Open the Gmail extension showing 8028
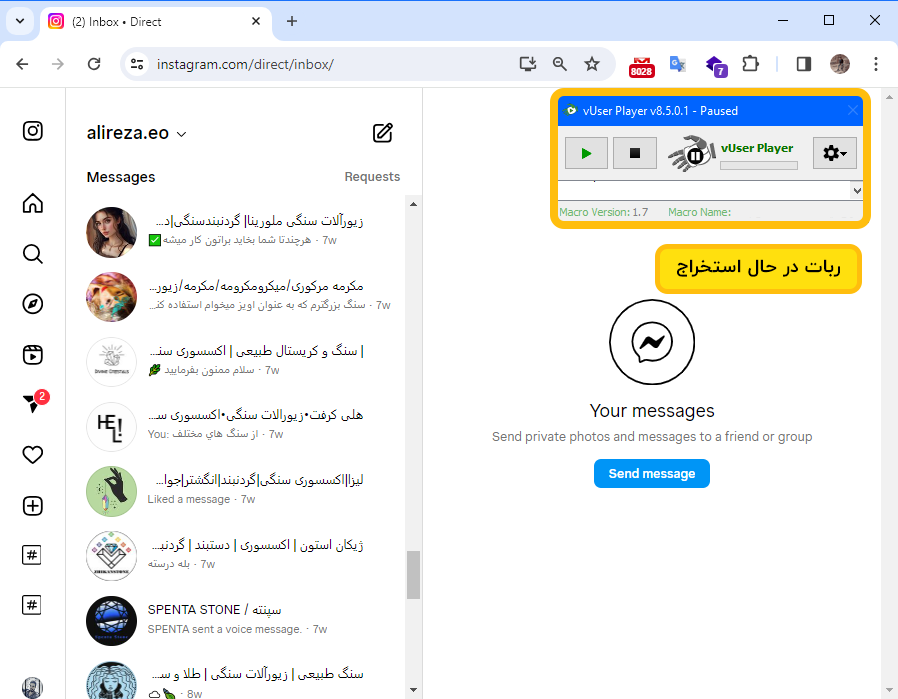 [641, 66]
